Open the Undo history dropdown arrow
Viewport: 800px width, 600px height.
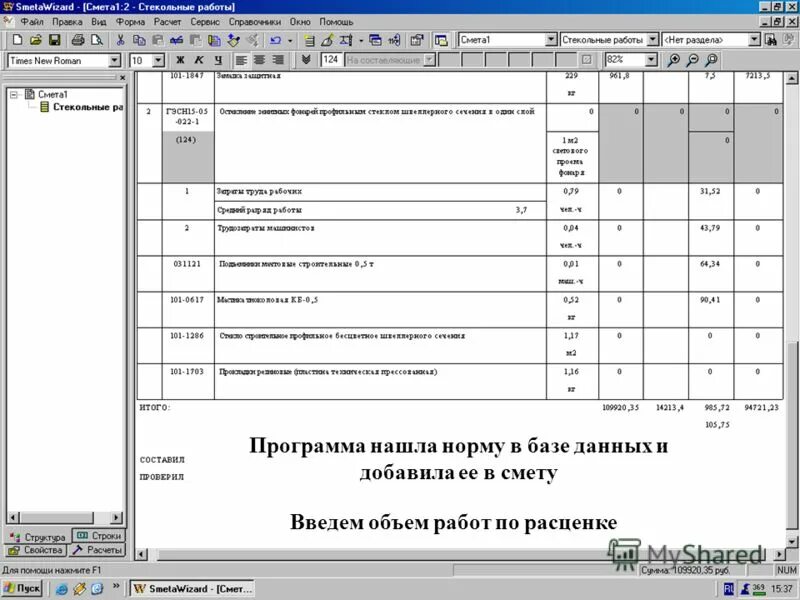tap(290, 40)
